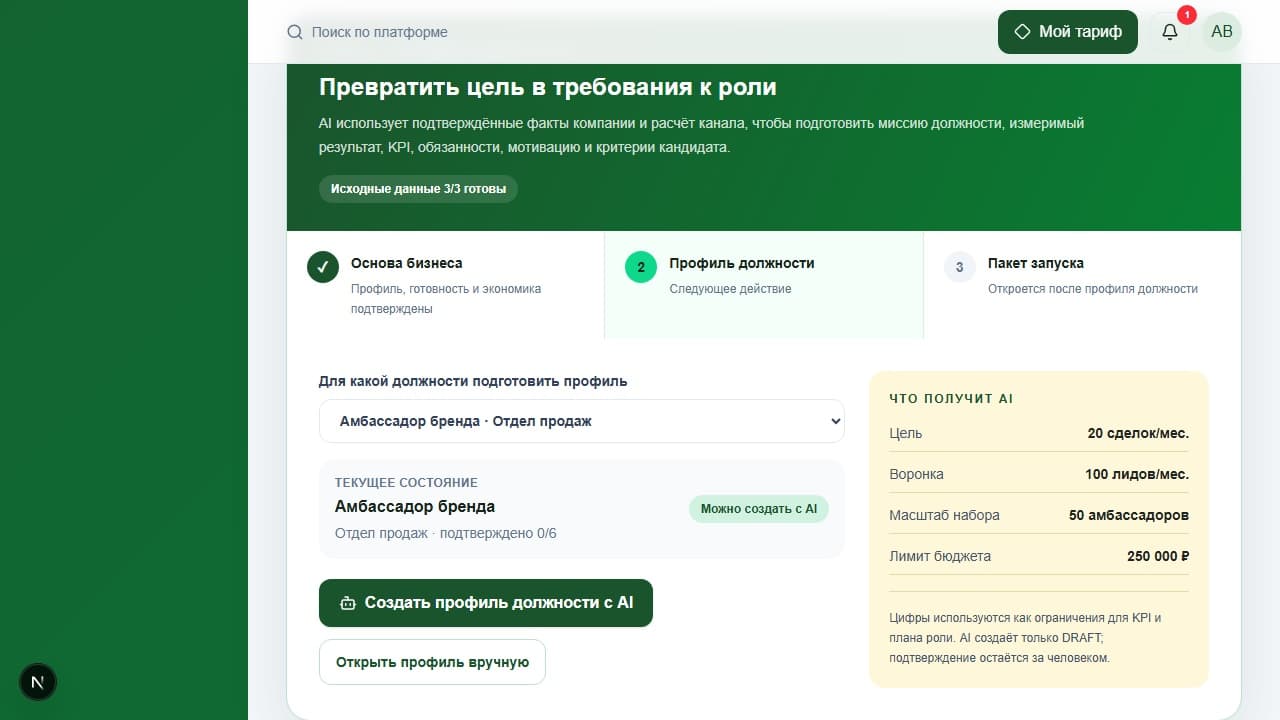Select the 'Основа бизнеса' step tab
The image size is (1280, 720).
tap(445, 285)
